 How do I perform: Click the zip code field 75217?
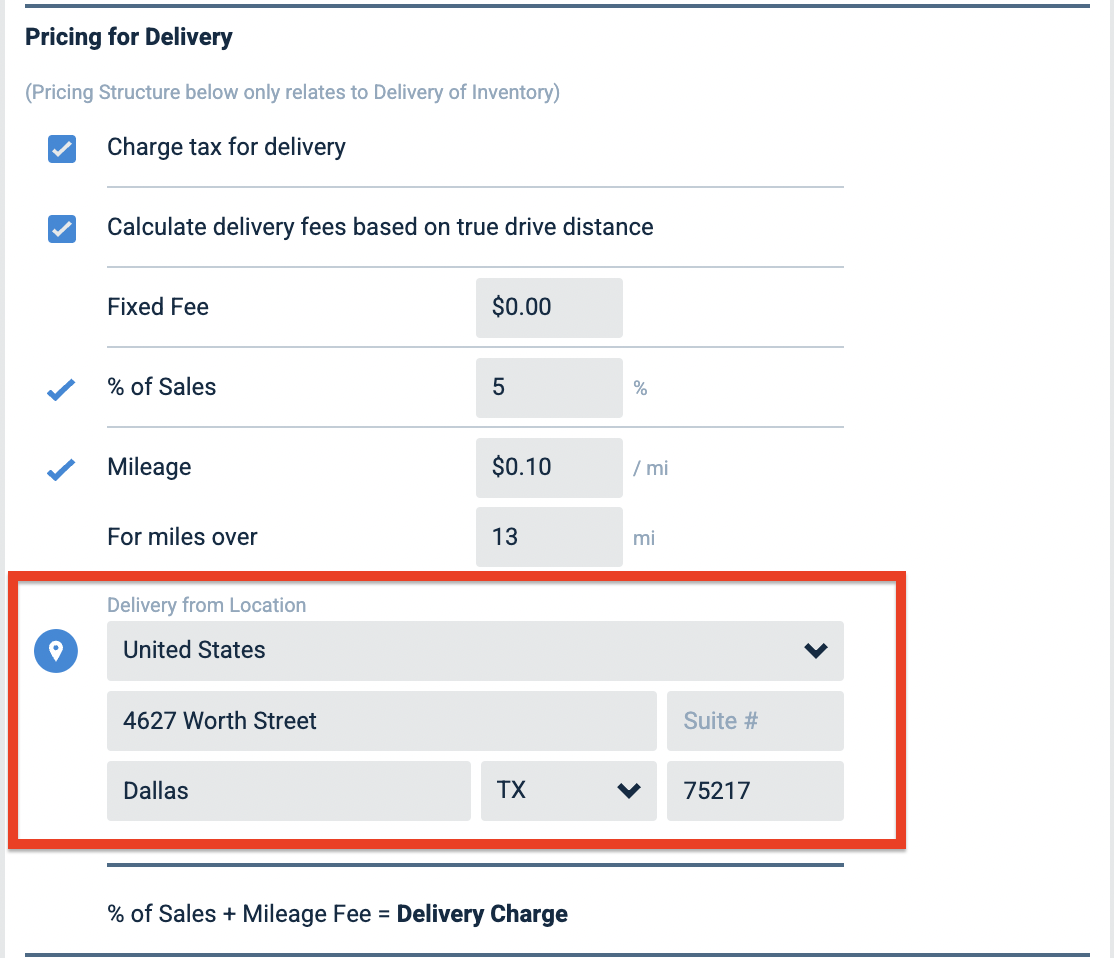click(755, 791)
